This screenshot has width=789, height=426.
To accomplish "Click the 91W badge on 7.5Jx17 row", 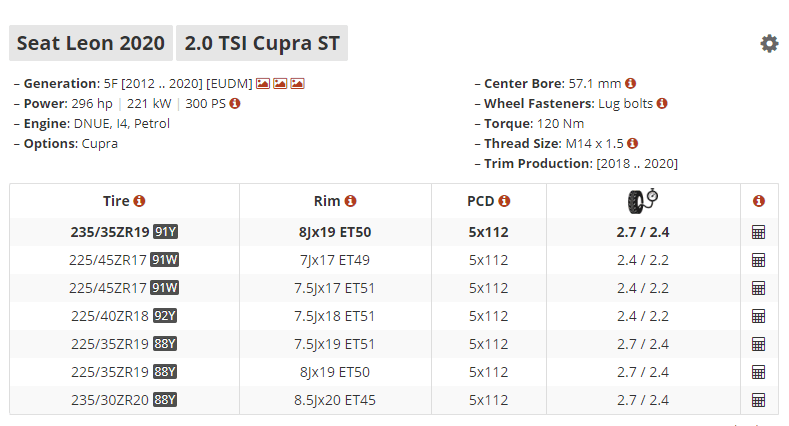I will [x=165, y=288].
